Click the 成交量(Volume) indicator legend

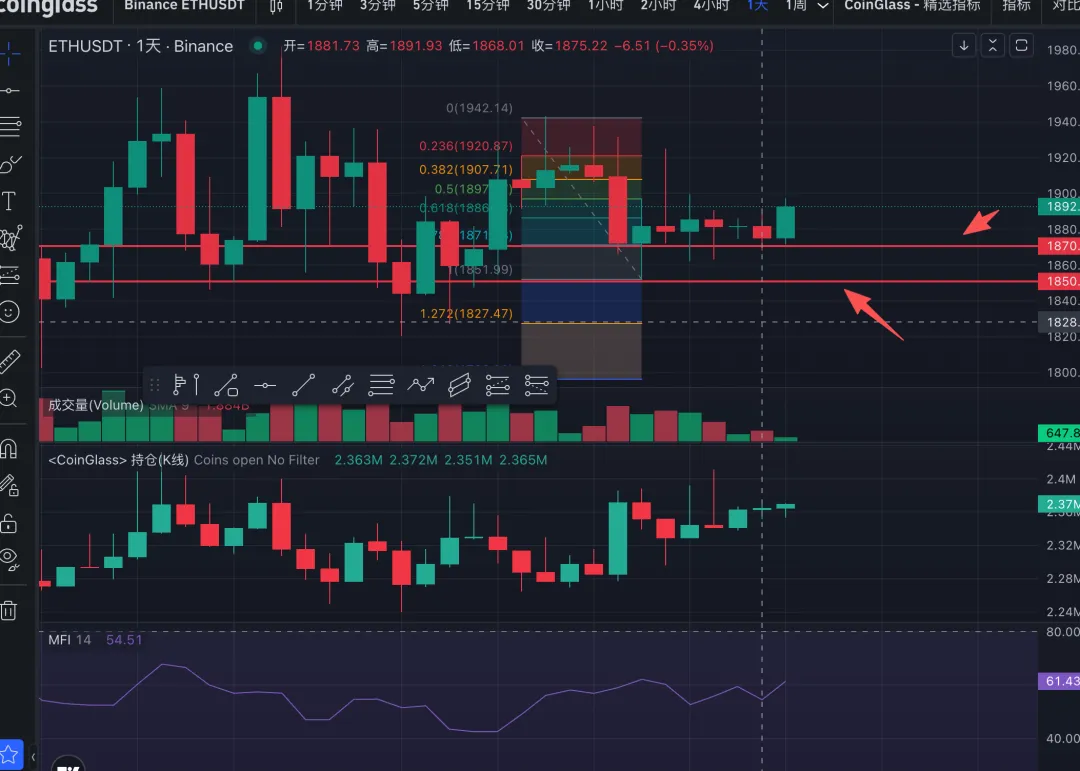click(x=96, y=405)
